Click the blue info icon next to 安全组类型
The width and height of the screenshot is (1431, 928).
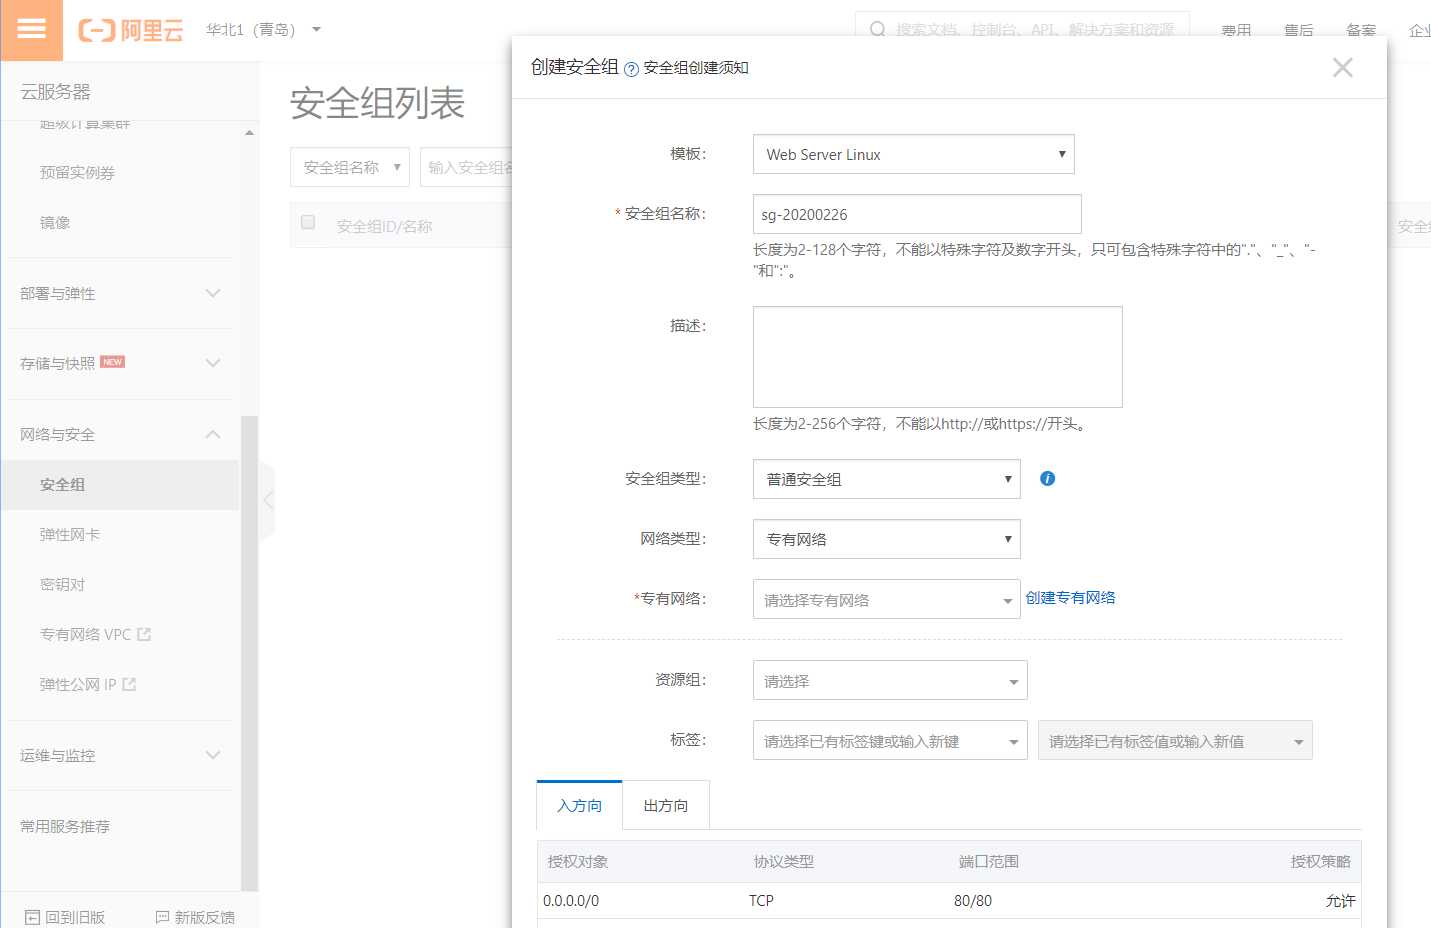coord(1047,479)
